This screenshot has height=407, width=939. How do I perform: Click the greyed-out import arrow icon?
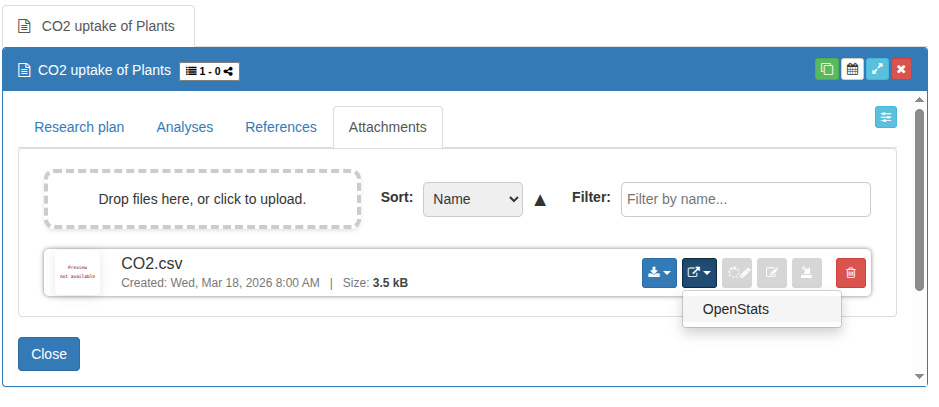(x=807, y=273)
